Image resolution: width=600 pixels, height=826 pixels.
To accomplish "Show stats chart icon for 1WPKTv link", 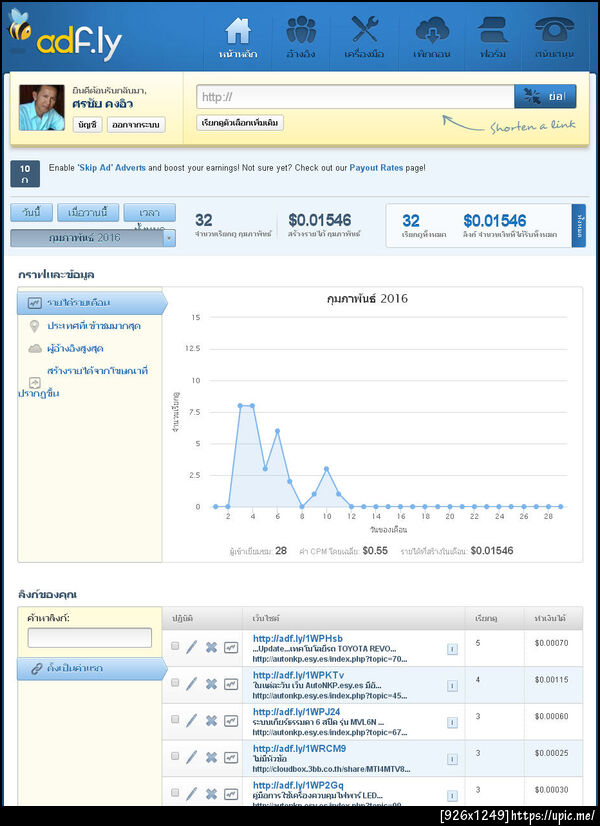I will [x=231, y=684].
